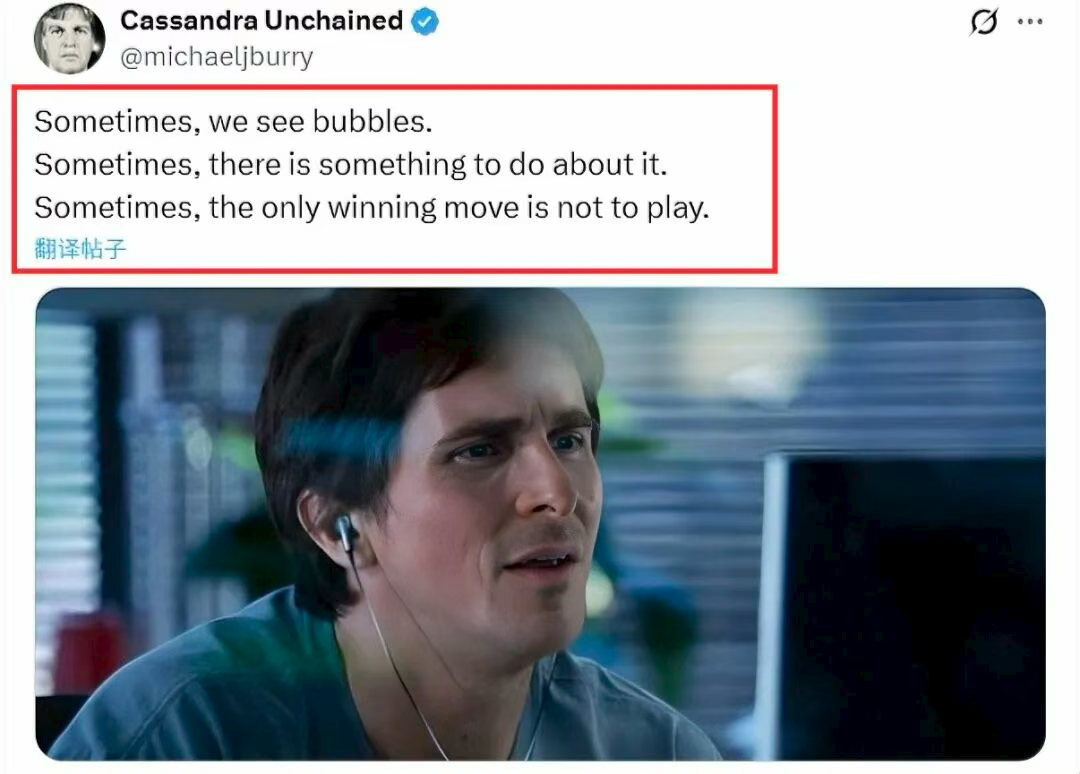1080x774 pixels.
Task: Open Cassandra Unchained's profile avatar
Action: click(x=70, y=39)
